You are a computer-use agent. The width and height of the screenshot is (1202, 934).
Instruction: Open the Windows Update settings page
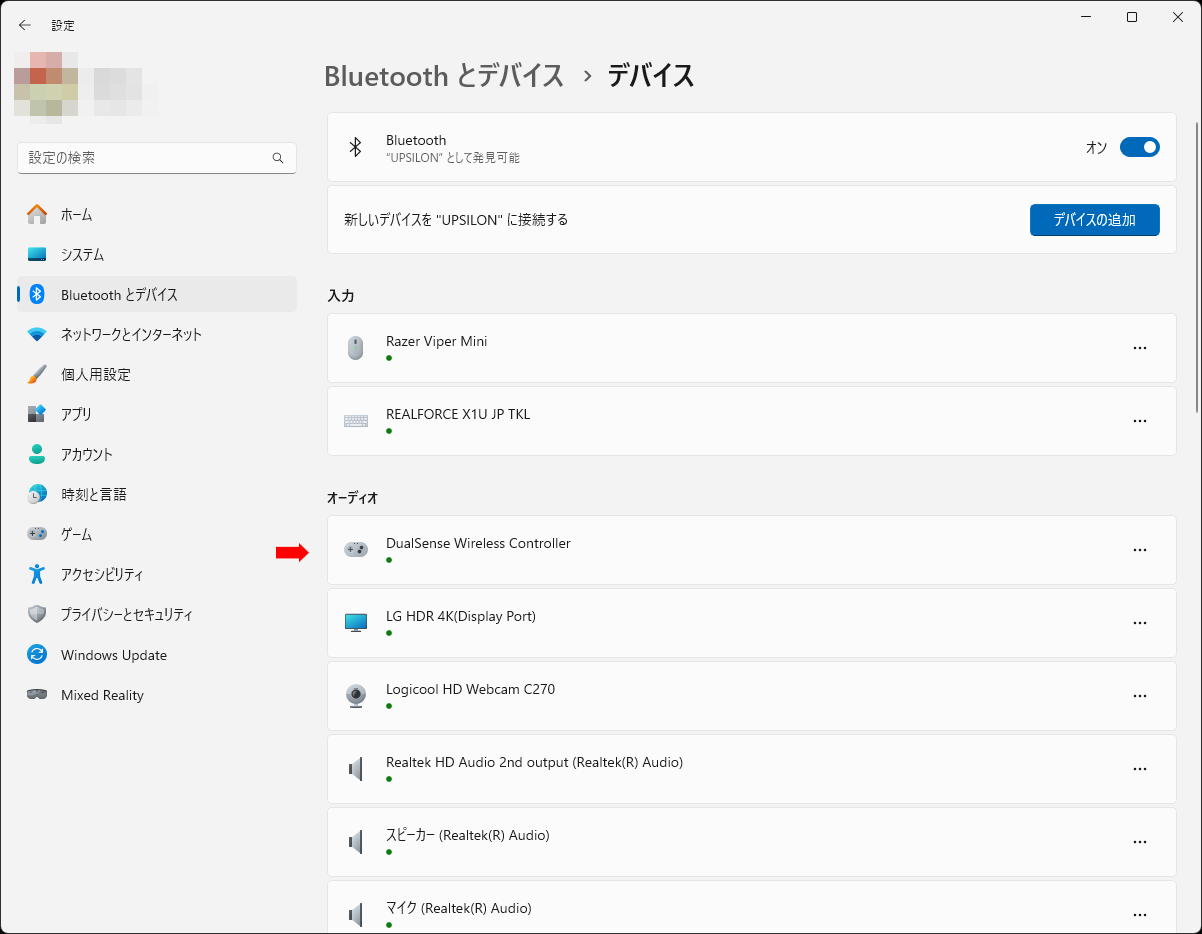[x=113, y=655]
